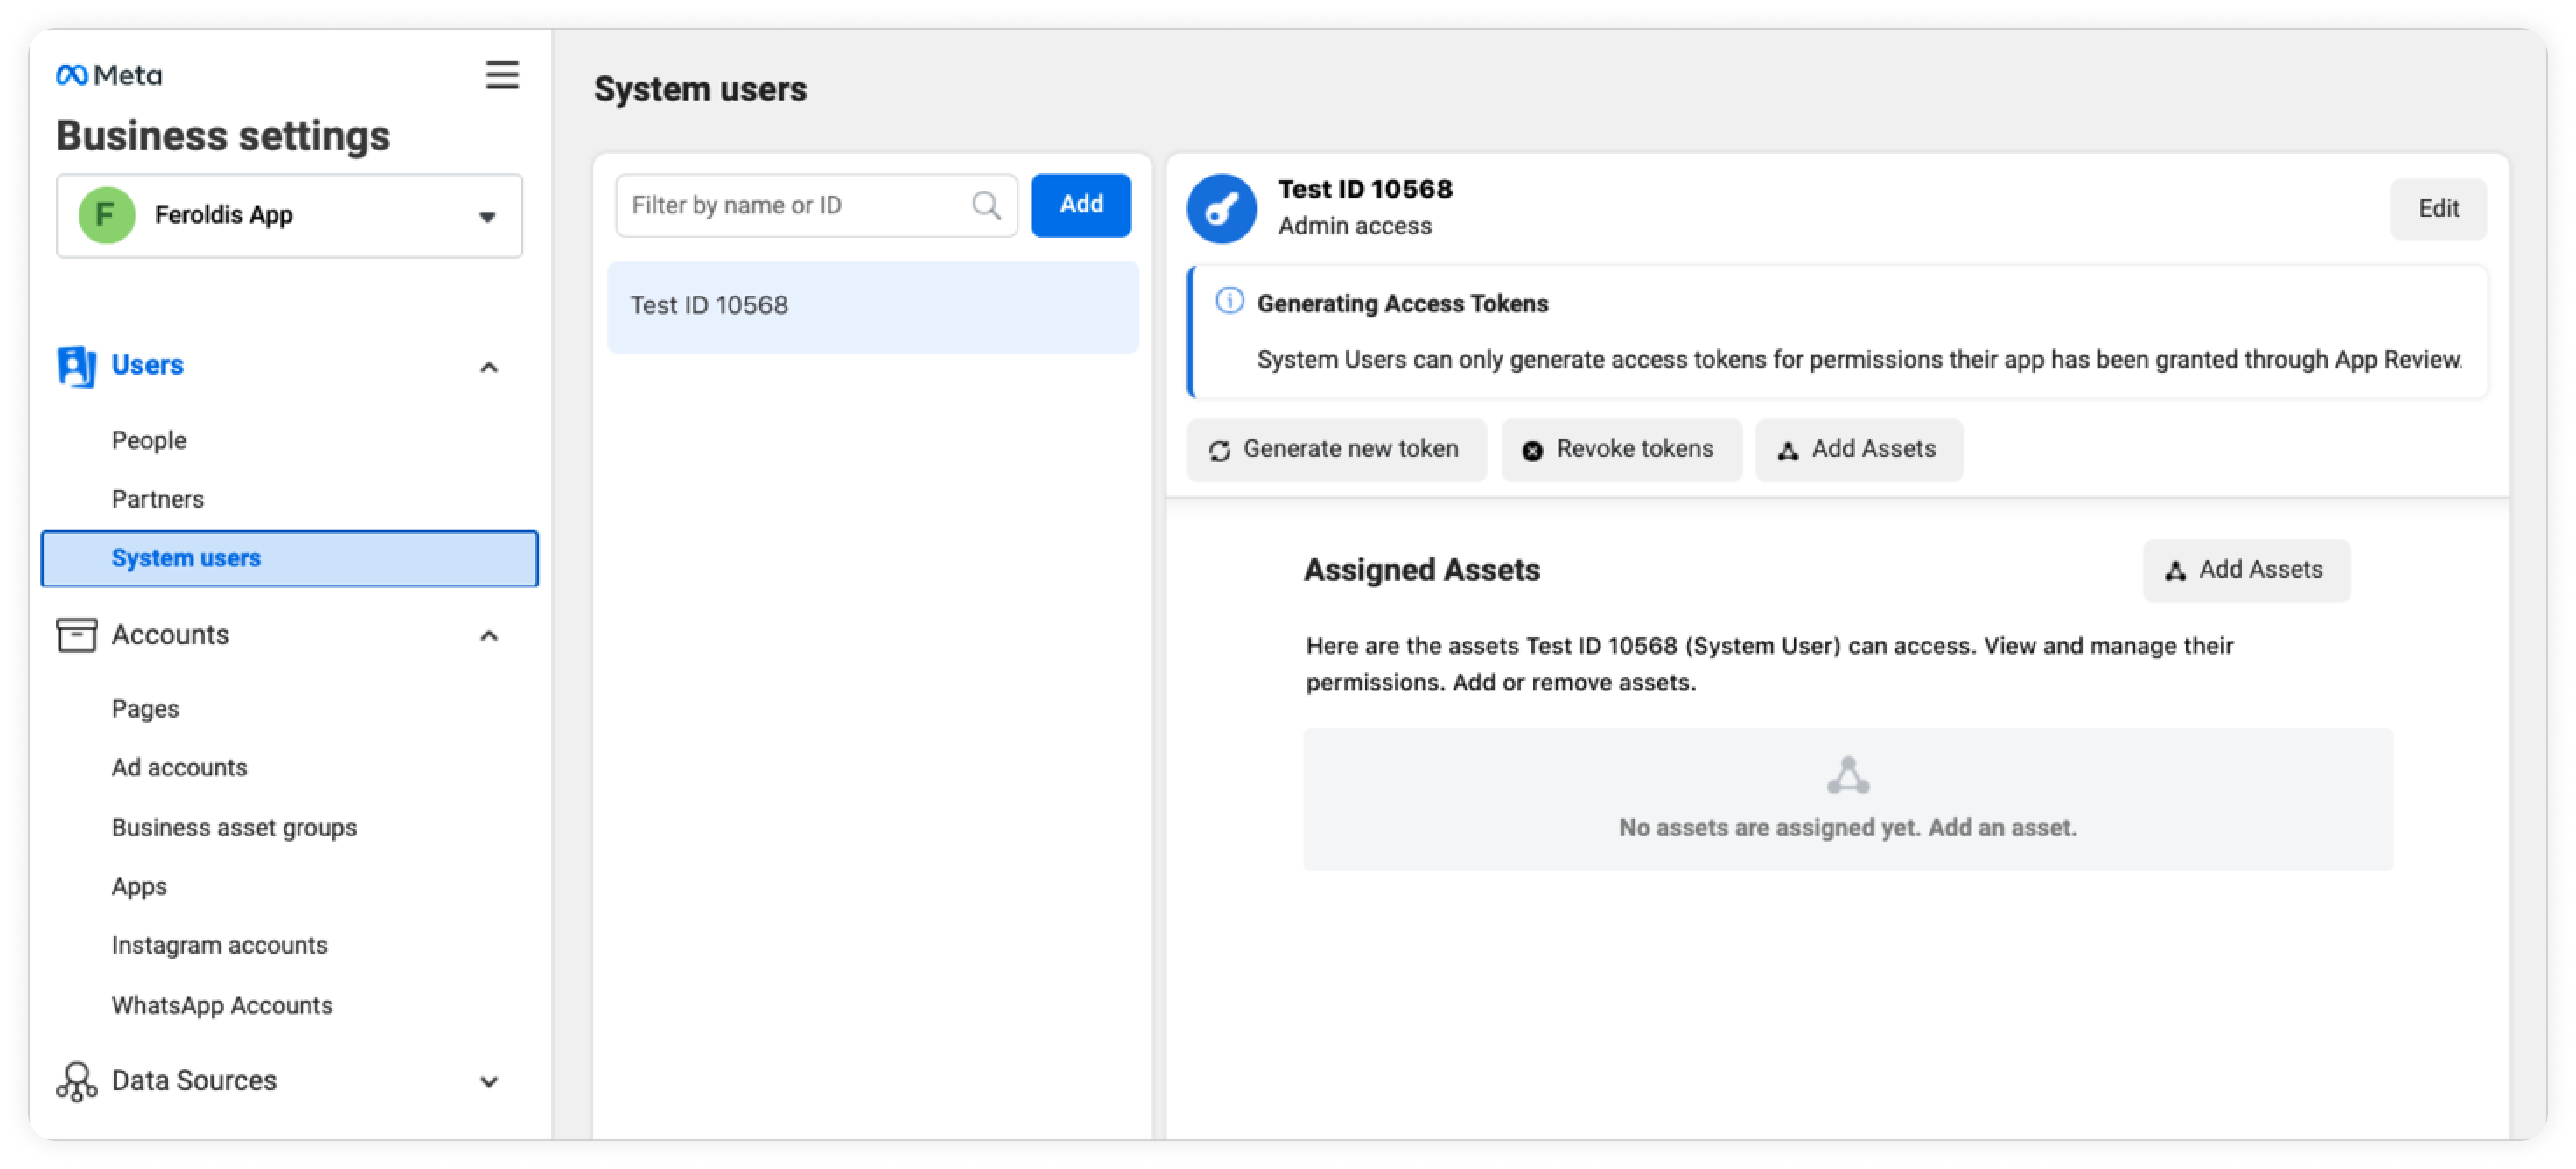Viewport: 2576px width, 1169px height.
Task: Expand the Data Sources section
Action: (x=489, y=1082)
